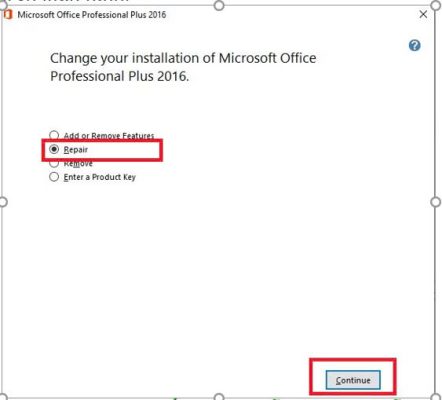
Task: Click the Add or Remove Features label text
Action: point(109,136)
